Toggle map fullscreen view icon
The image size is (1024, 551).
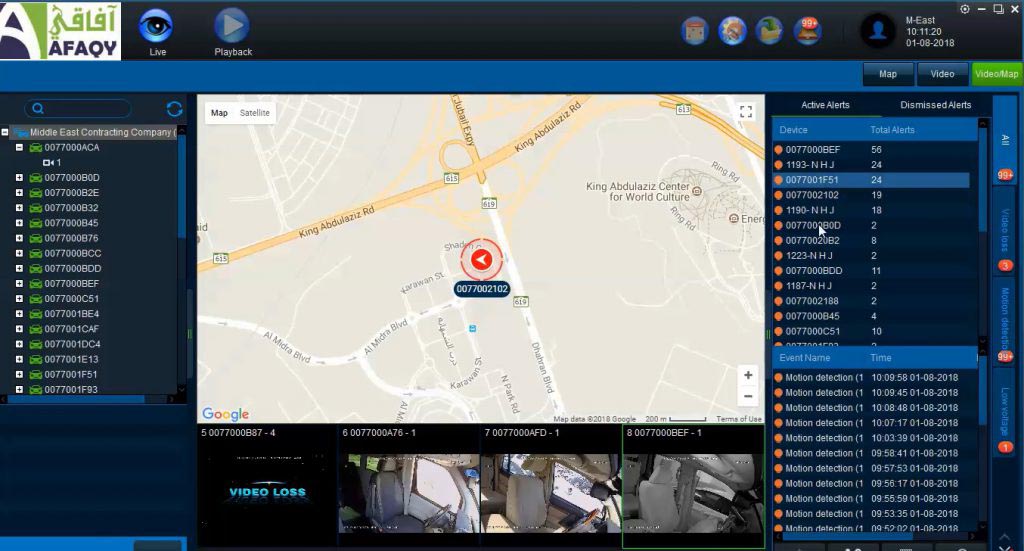pos(746,112)
